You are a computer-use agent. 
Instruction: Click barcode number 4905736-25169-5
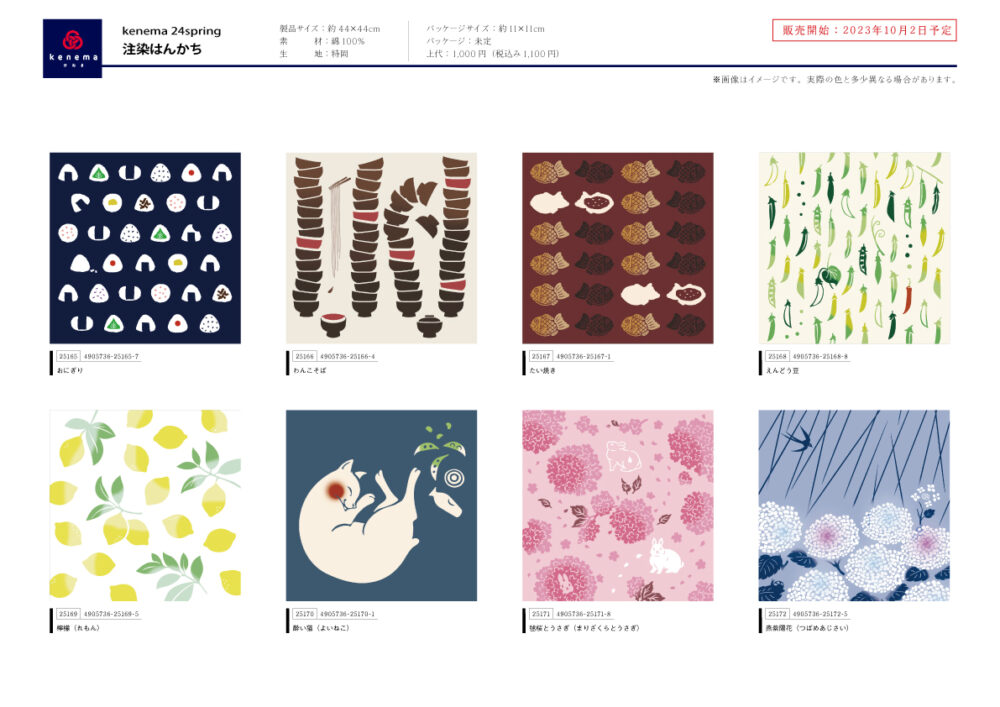[x=111, y=614]
